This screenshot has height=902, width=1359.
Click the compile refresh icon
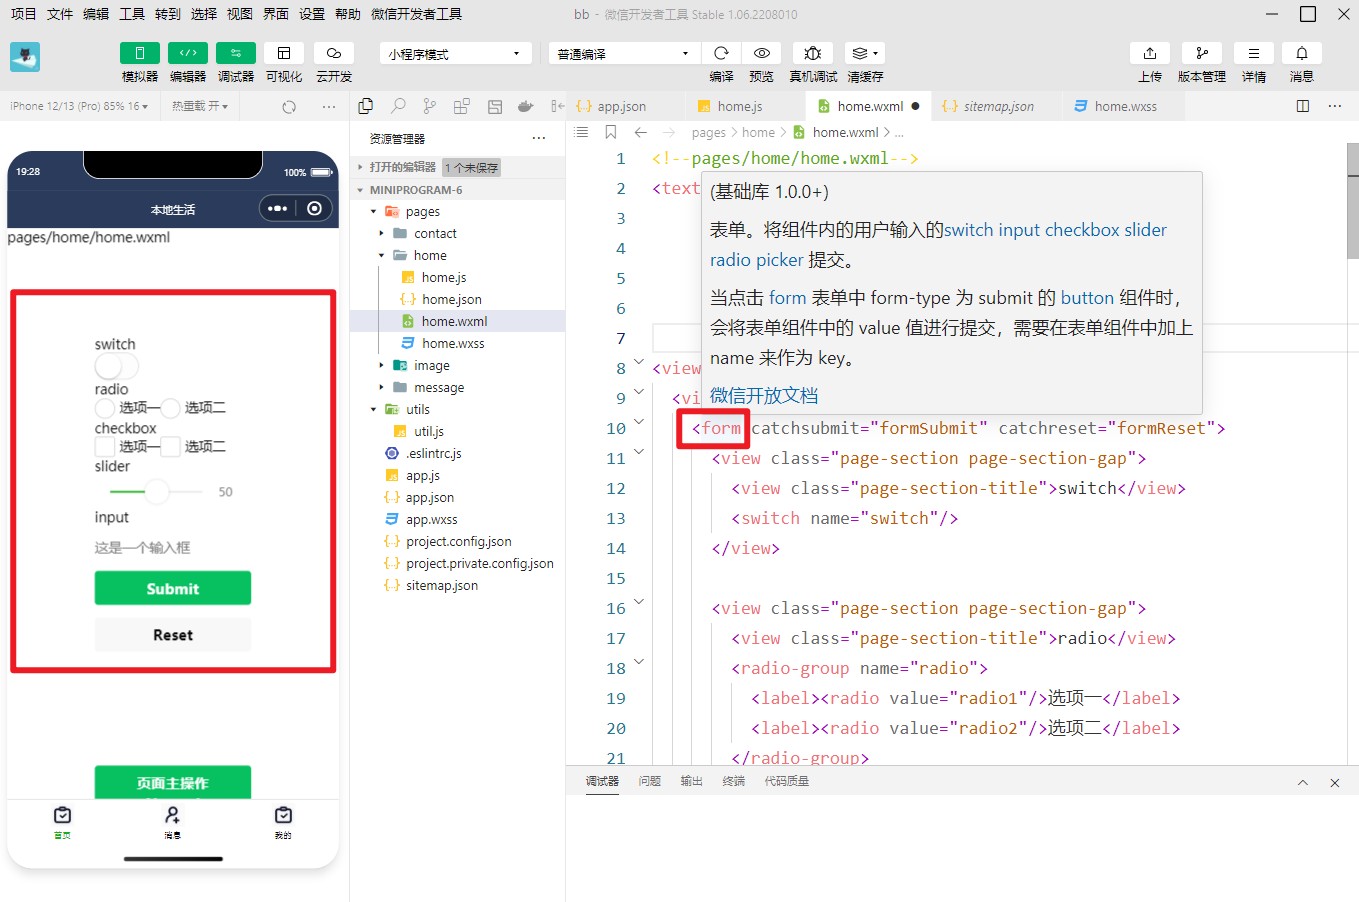pyautogui.click(x=721, y=53)
